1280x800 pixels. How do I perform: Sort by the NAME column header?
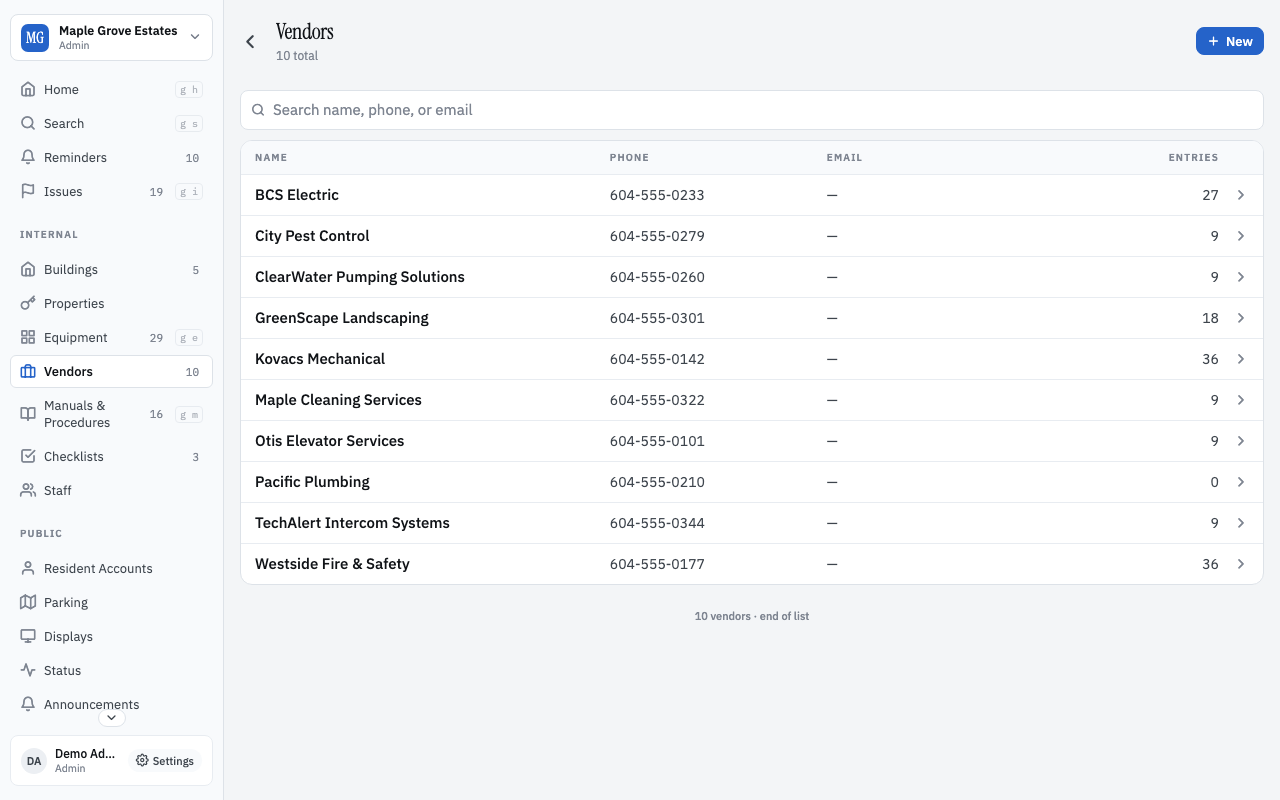271,158
